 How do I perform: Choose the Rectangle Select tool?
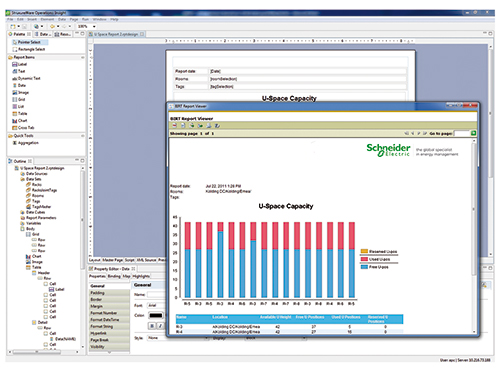[29, 49]
